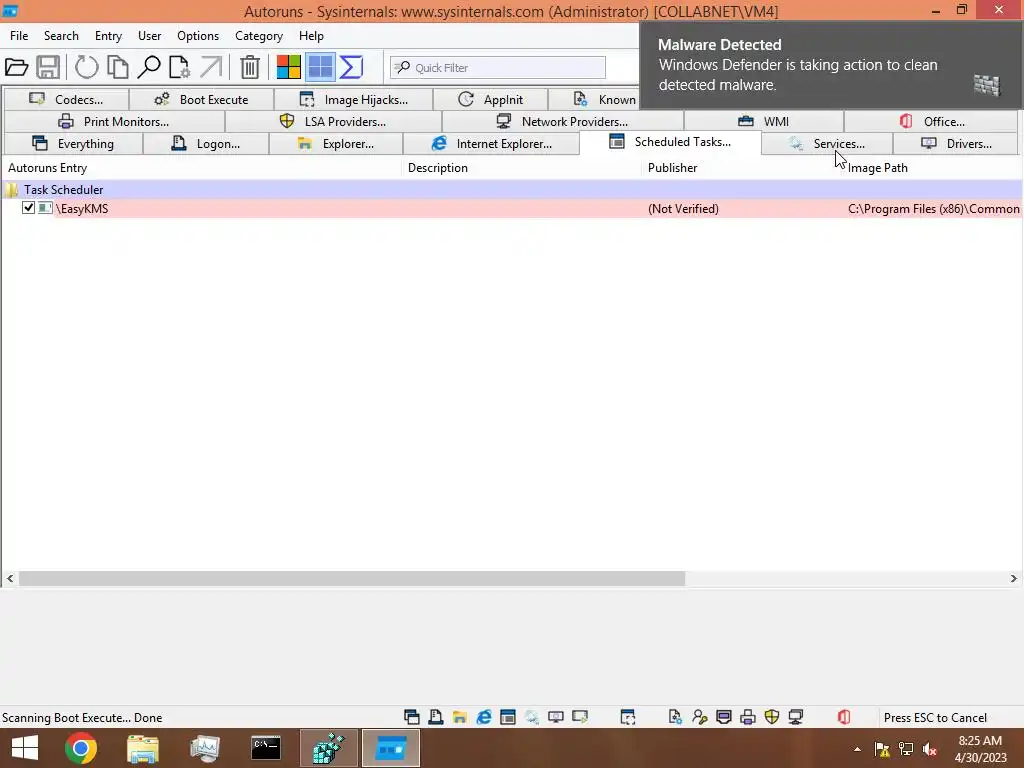
Task: Toggle the VirusTotal sigma toolbar button
Action: (x=351, y=67)
